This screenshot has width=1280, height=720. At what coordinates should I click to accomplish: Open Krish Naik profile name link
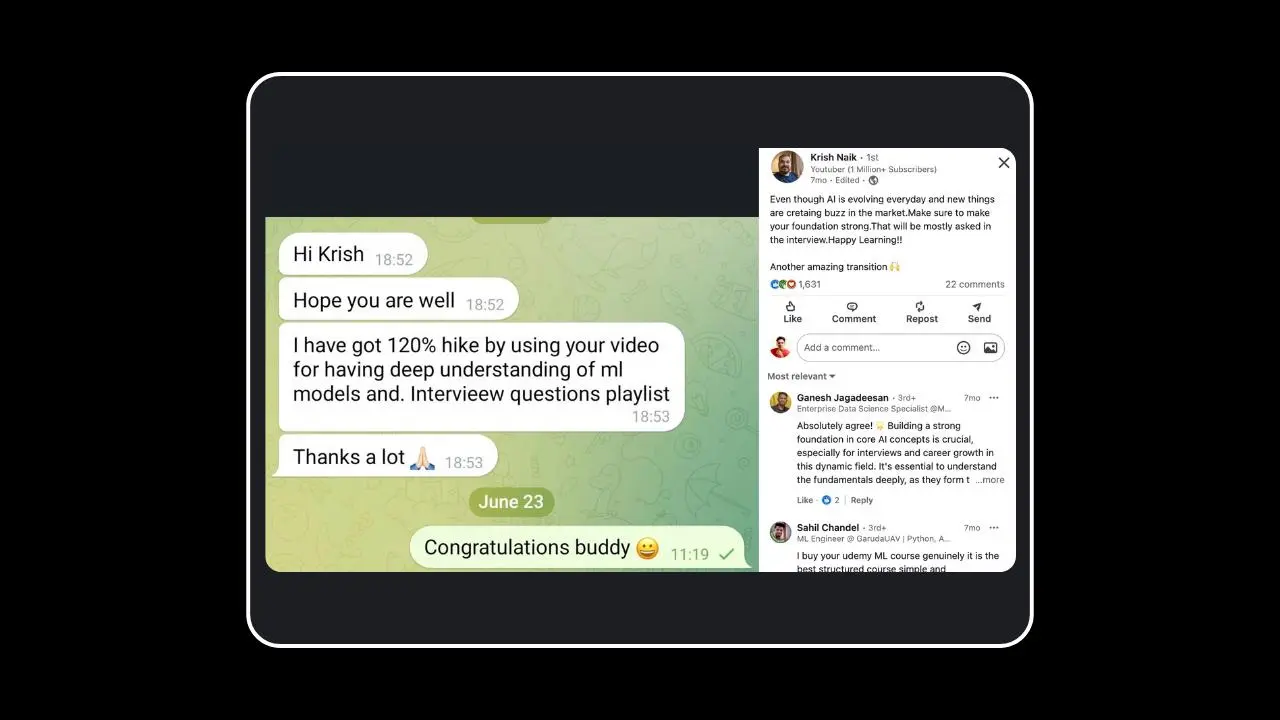coord(833,157)
